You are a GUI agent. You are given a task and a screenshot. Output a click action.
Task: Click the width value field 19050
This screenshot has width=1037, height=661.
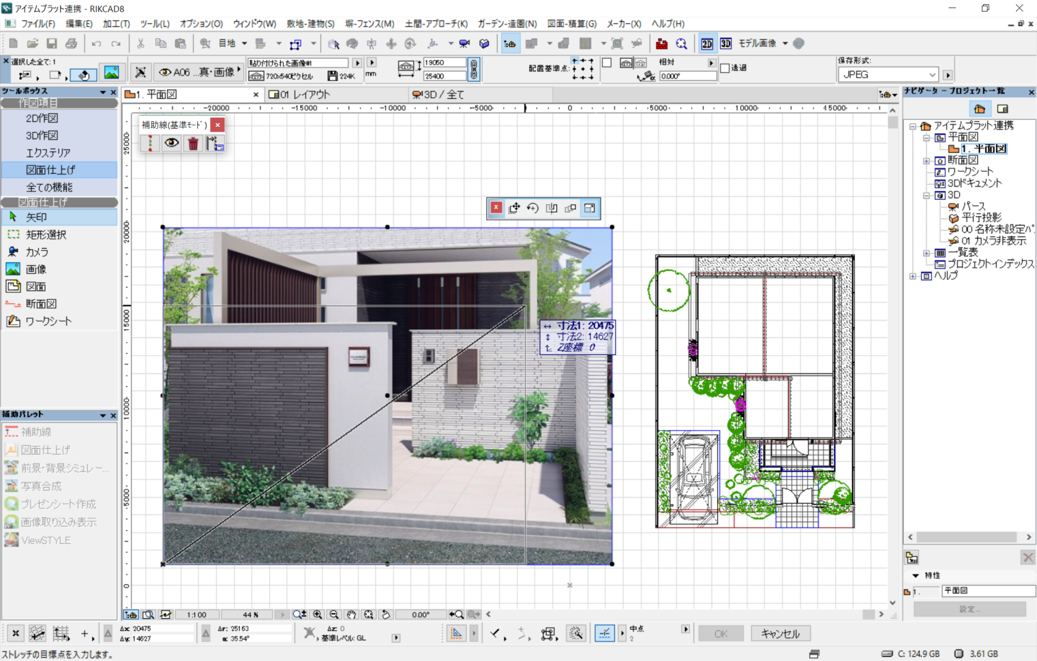444,63
